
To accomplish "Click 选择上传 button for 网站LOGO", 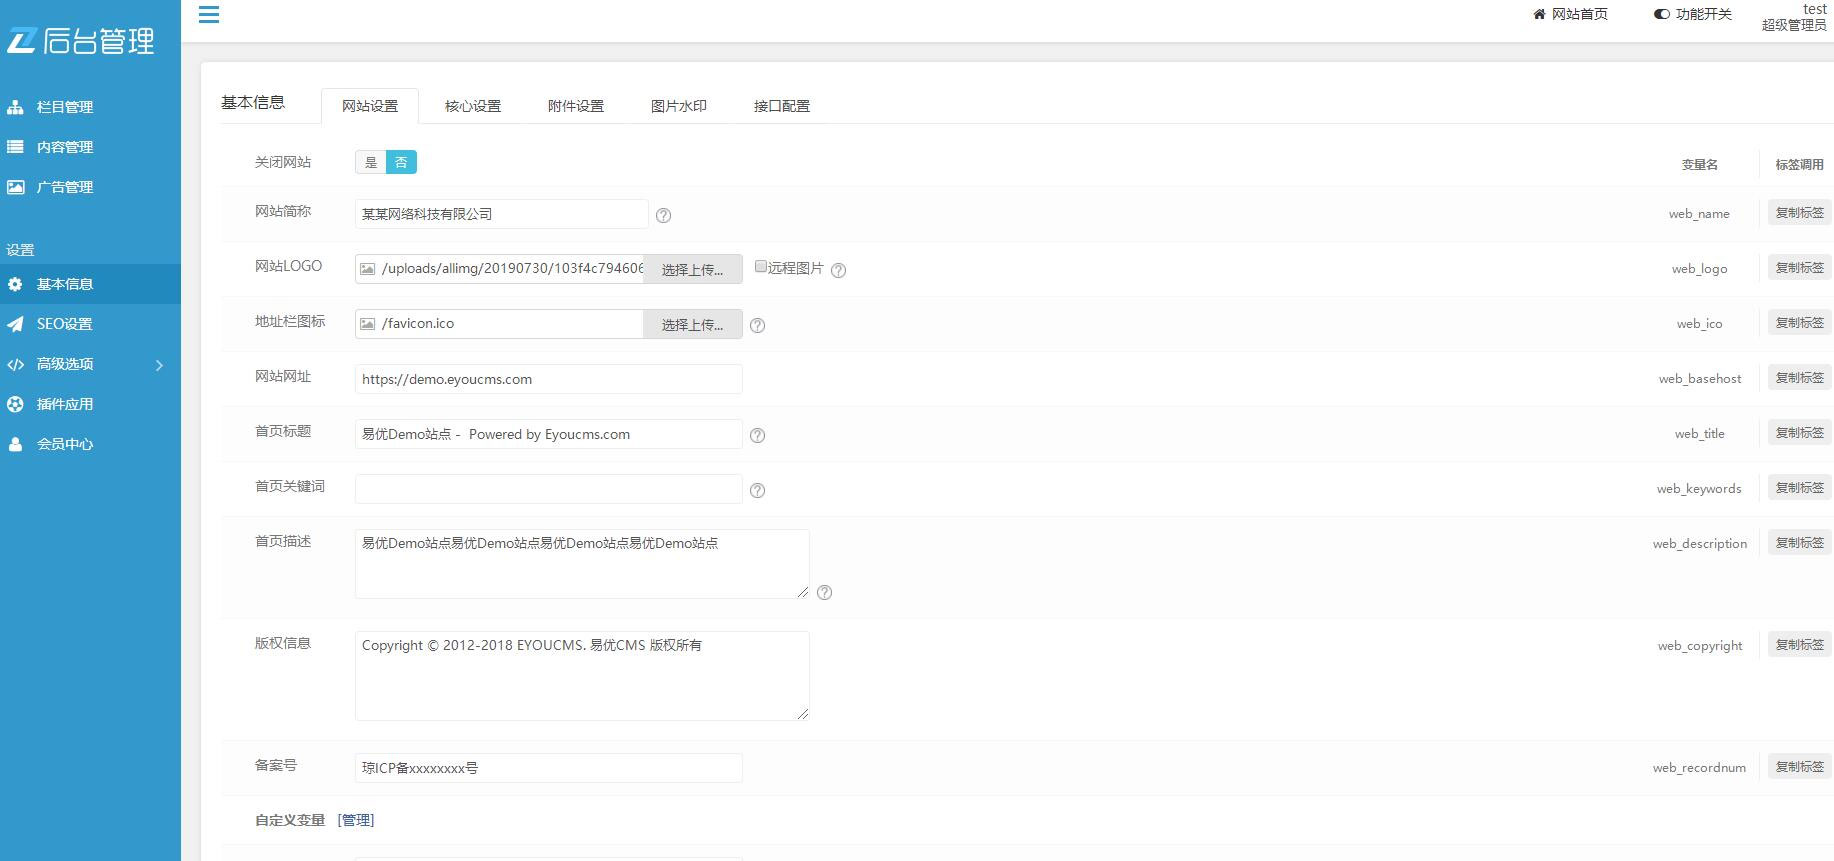I will [x=692, y=269].
